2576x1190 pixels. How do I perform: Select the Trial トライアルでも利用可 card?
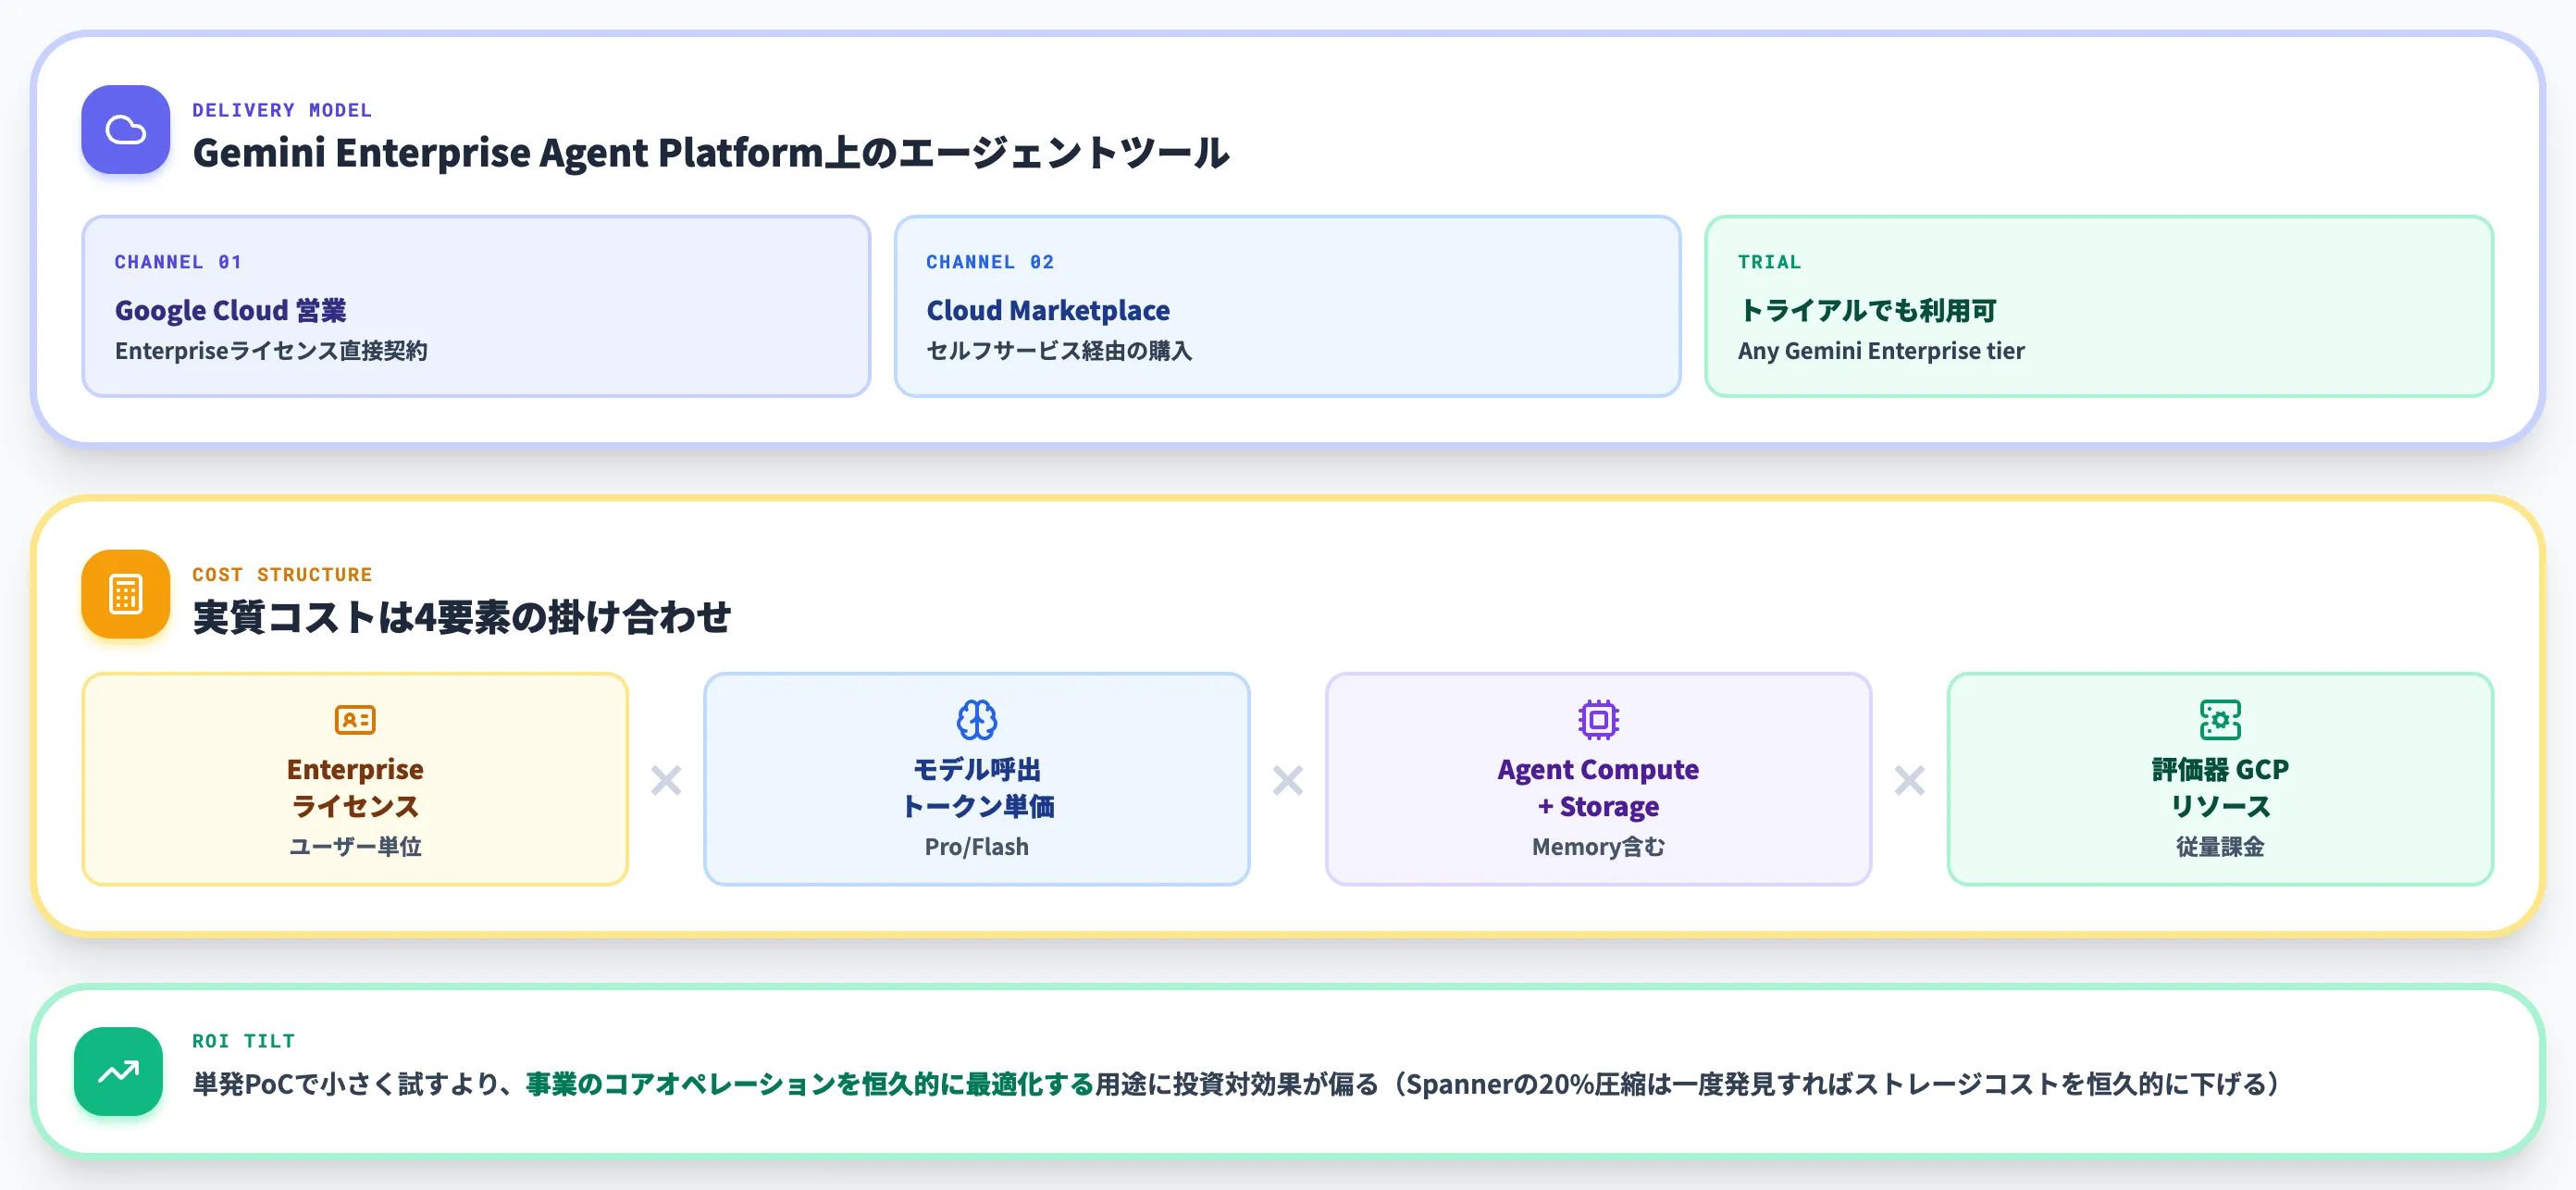point(2099,306)
